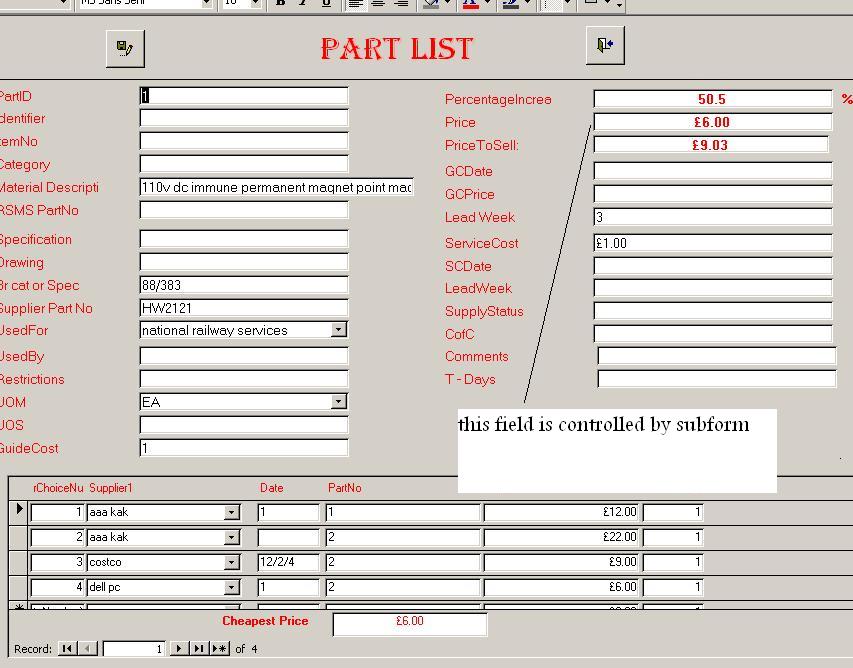Click the Lead Week field containing 3
This screenshot has width=853, height=668.
point(713,217)
